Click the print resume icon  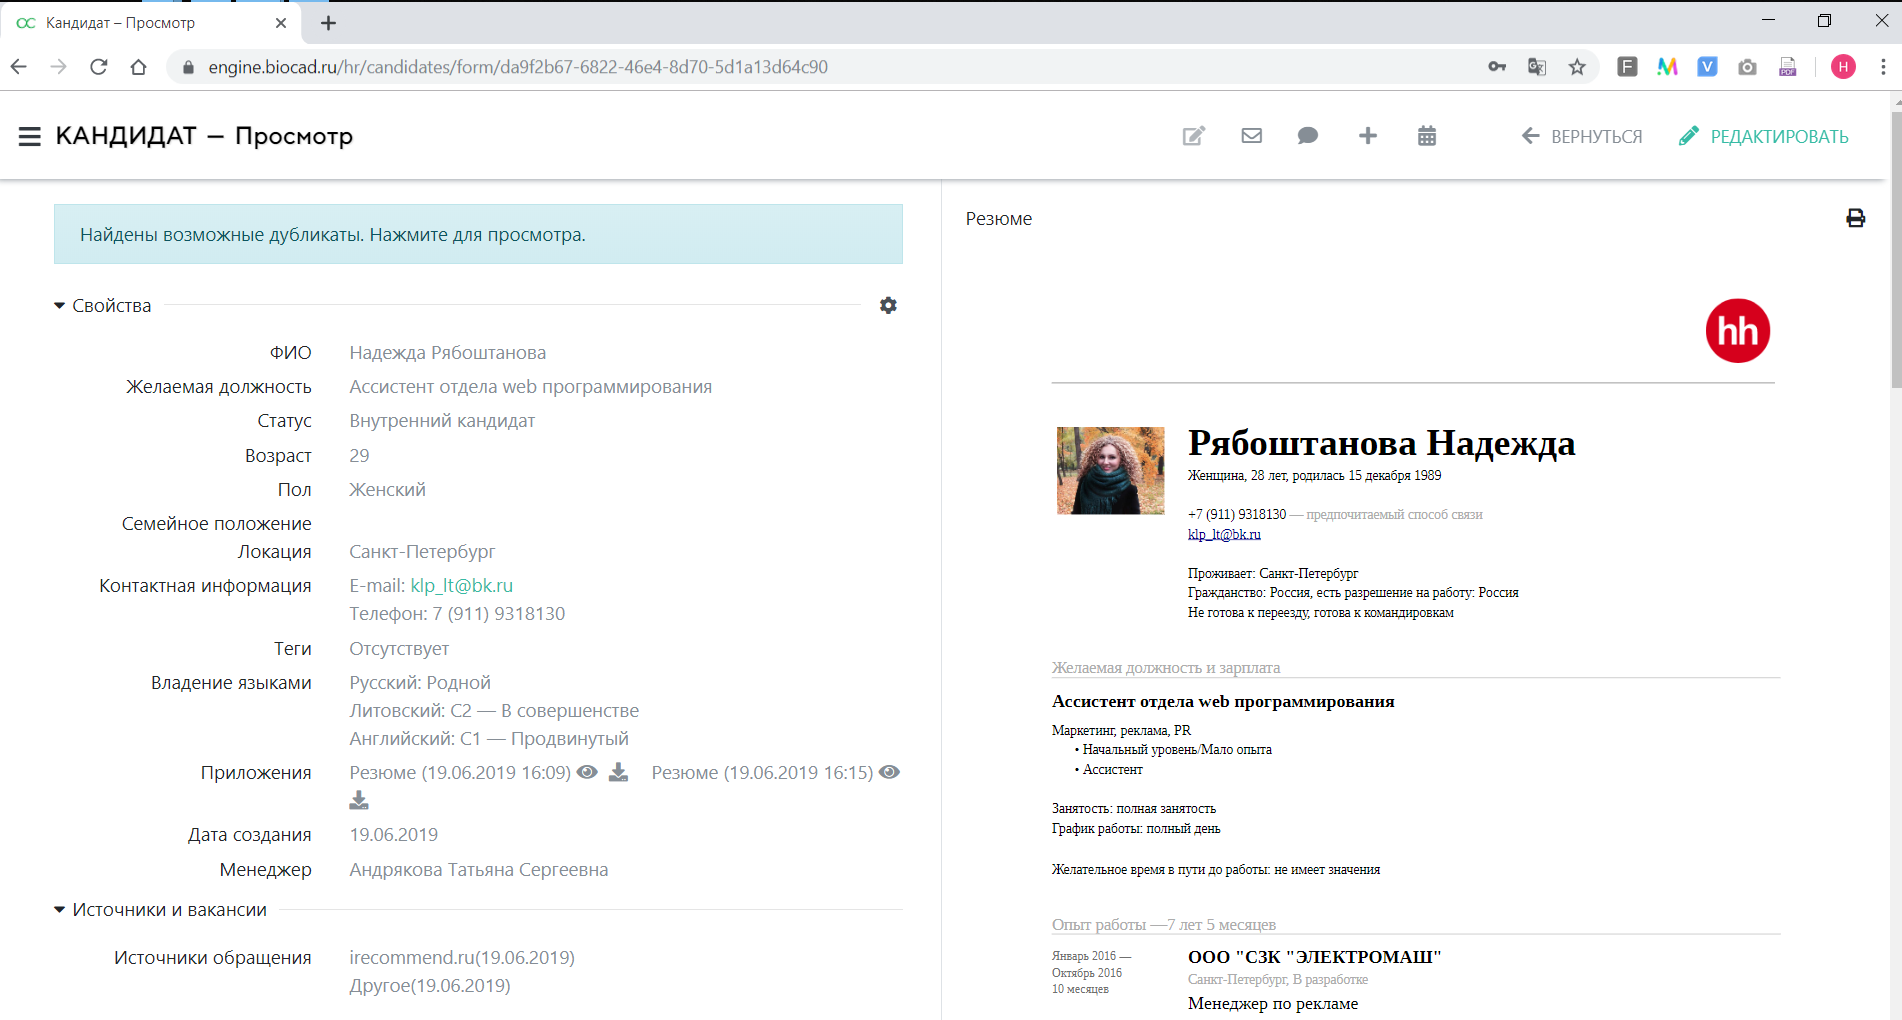tap(1855, 218)
